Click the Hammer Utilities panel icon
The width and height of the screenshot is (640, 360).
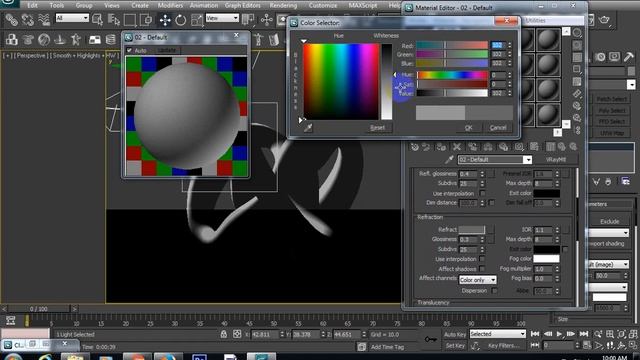629,57
